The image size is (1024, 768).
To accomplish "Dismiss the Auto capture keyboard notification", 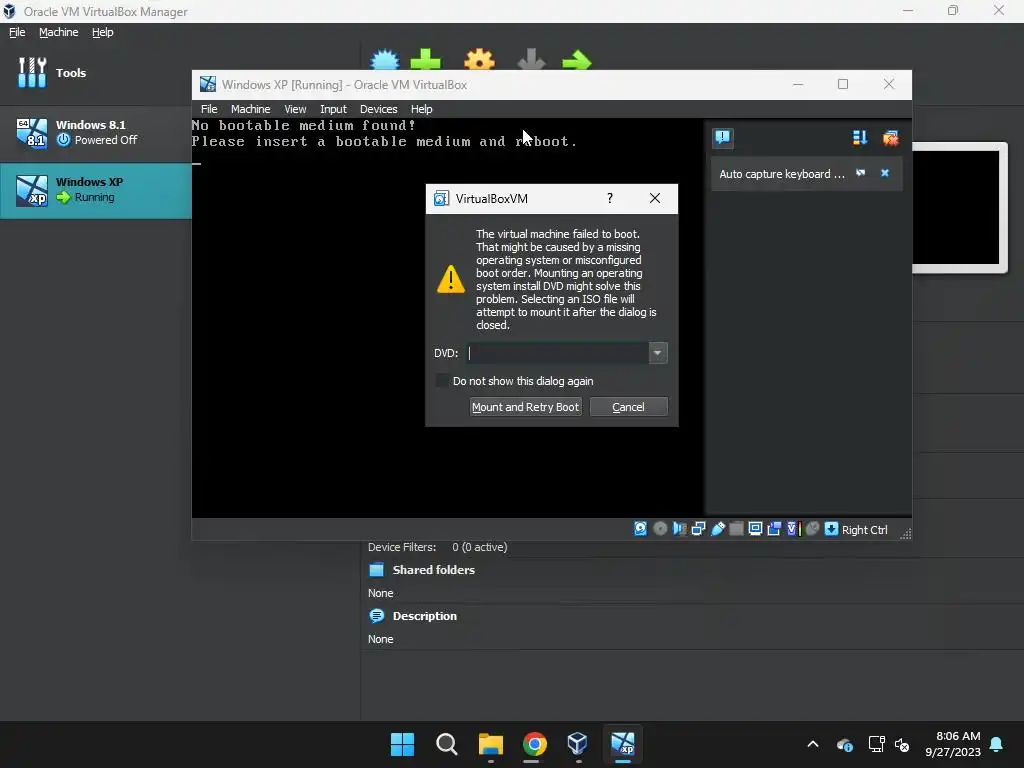I will [x=885, y=173].
